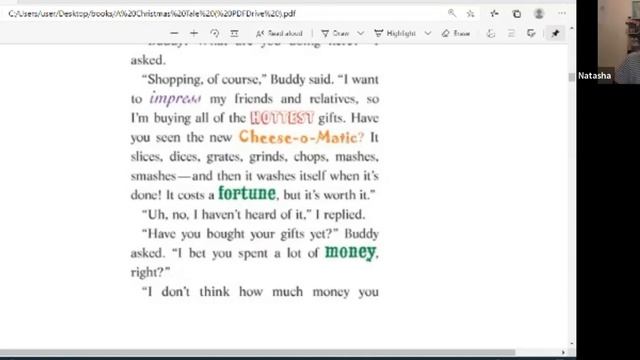This screenshot has height=360, width=640.
Task: Start Read aloud
Action: click(x=279, y=33)
